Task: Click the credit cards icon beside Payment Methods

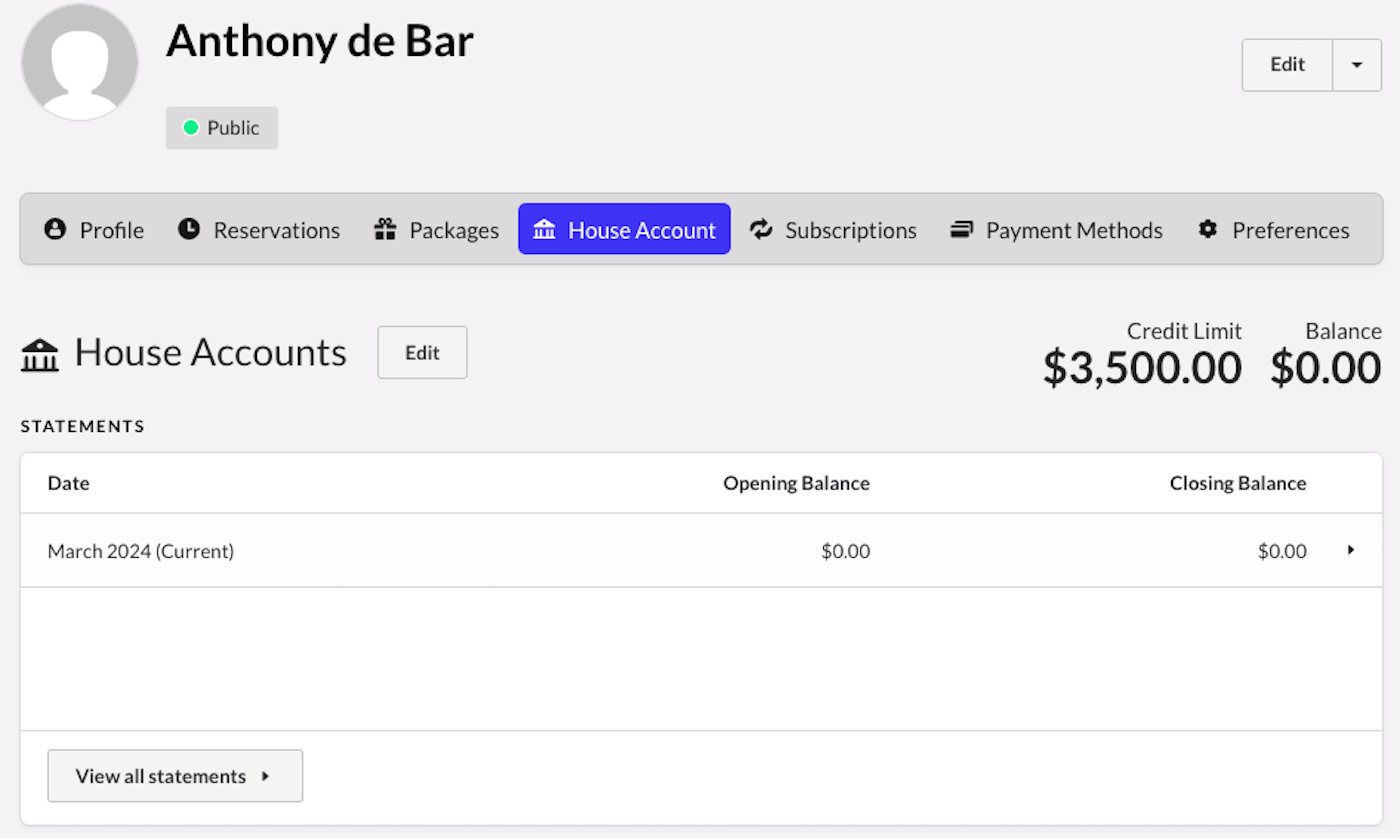Action: (x=962, y=230)
